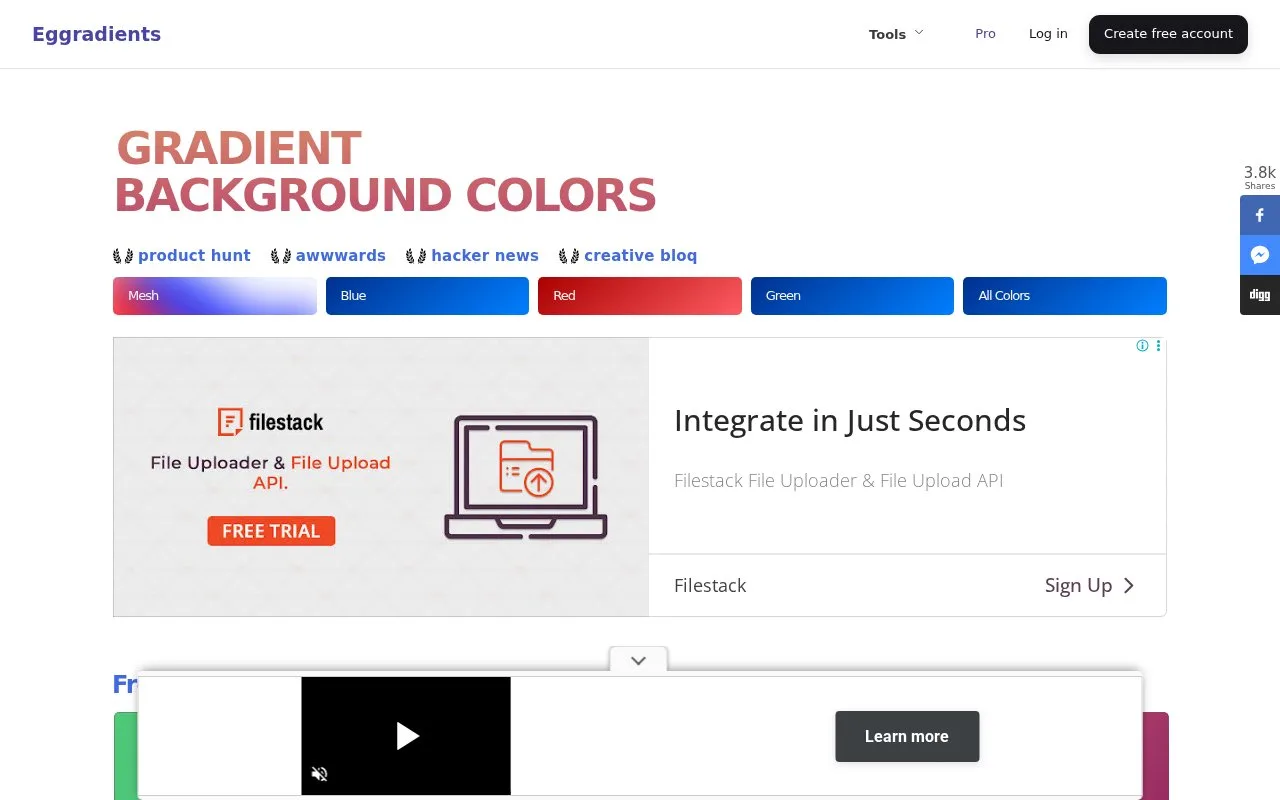Click the ad info icon
This screenshot has width=1280, height=800.
(1142, 346)
